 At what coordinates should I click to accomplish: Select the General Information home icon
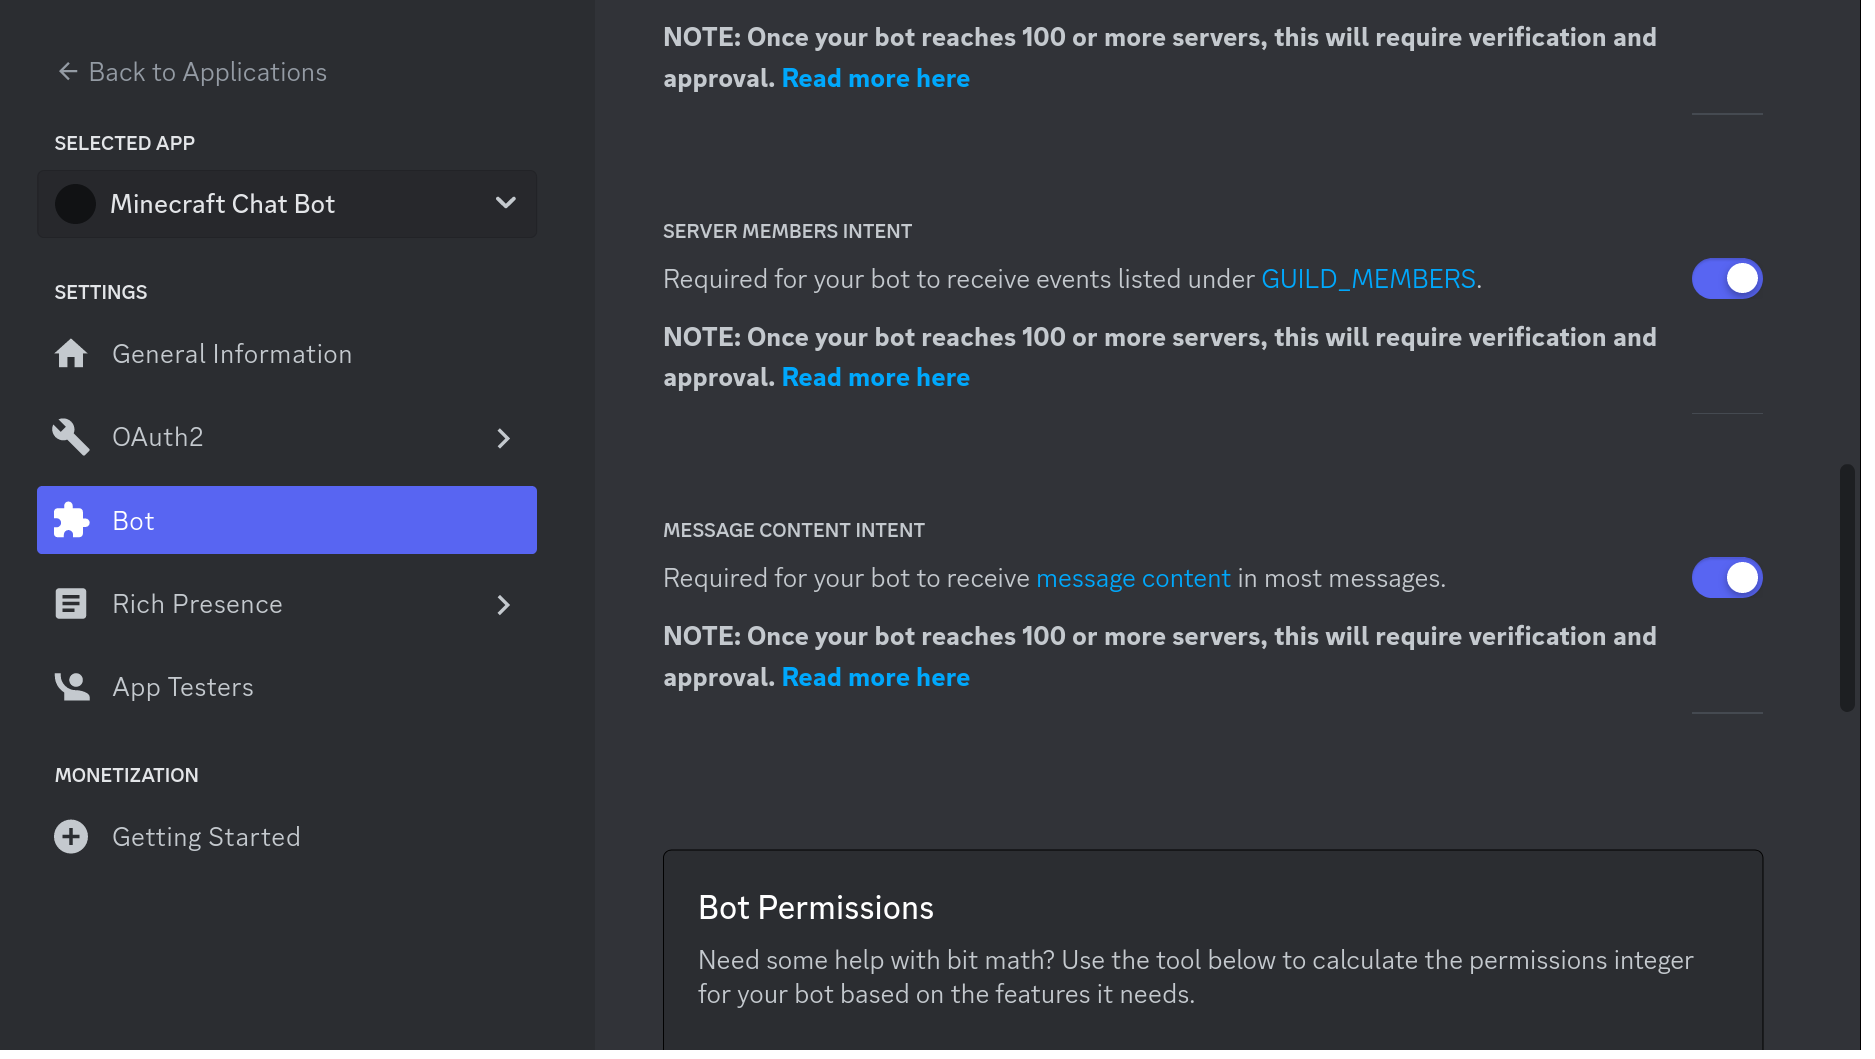pyautogui.click(x=71, y=353)
